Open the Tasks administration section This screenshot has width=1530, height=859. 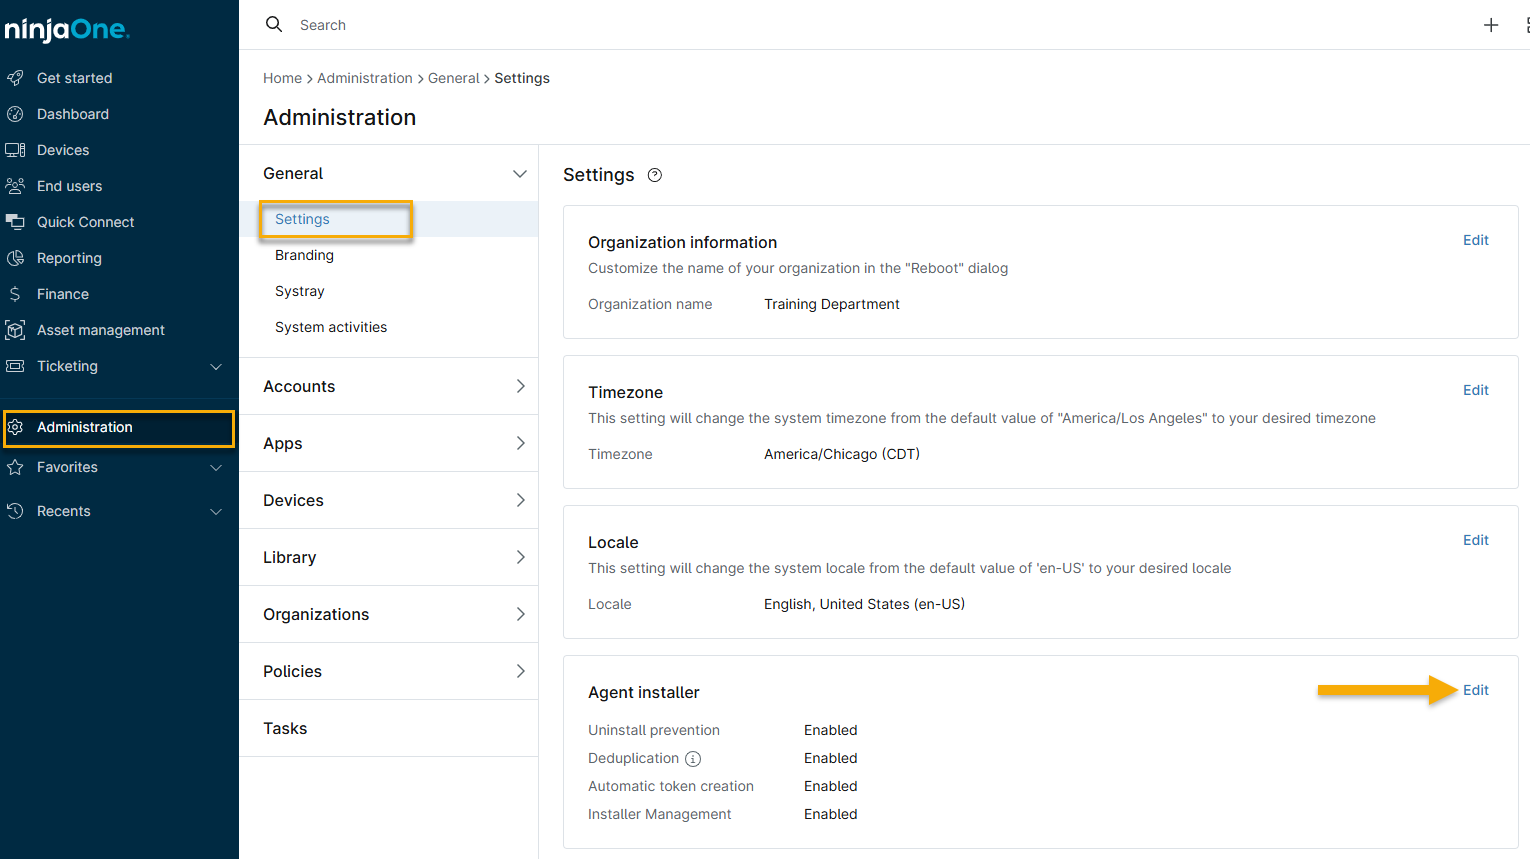coord(285,728)
